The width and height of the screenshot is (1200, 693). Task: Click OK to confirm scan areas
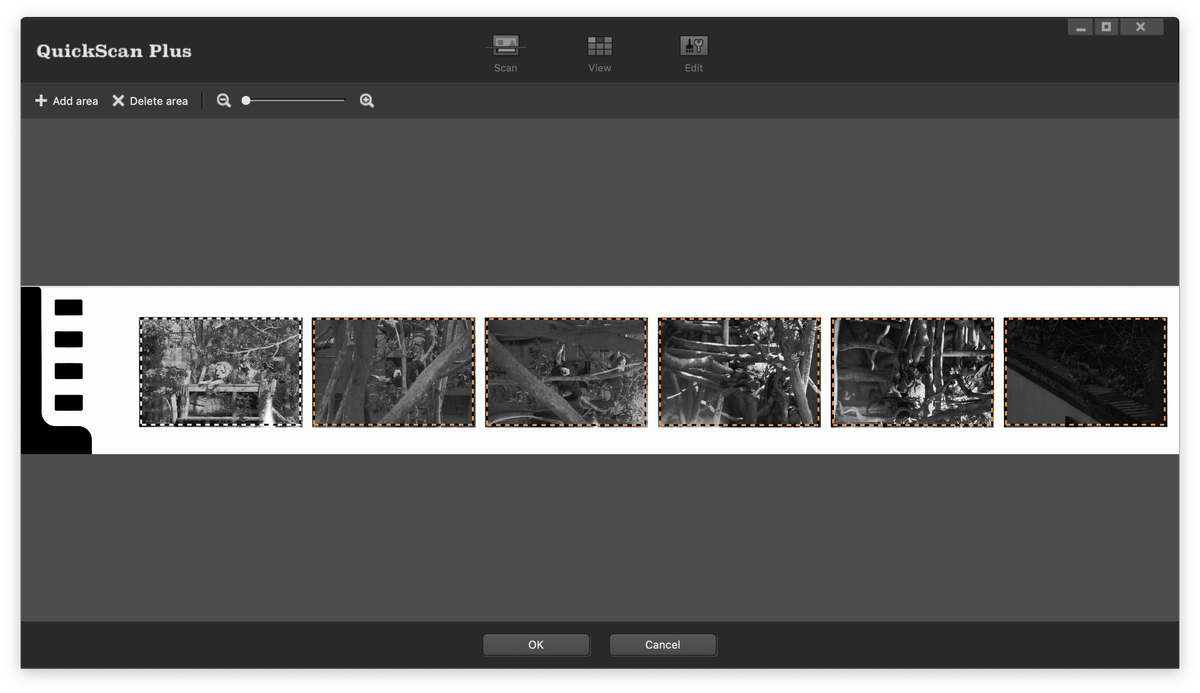(536, 645)
